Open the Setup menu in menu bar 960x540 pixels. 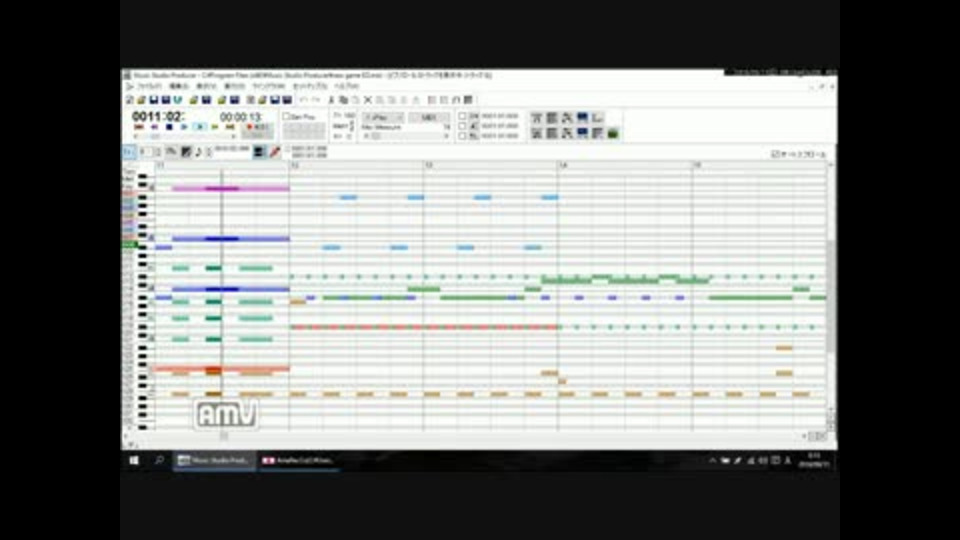click(310, 86)
